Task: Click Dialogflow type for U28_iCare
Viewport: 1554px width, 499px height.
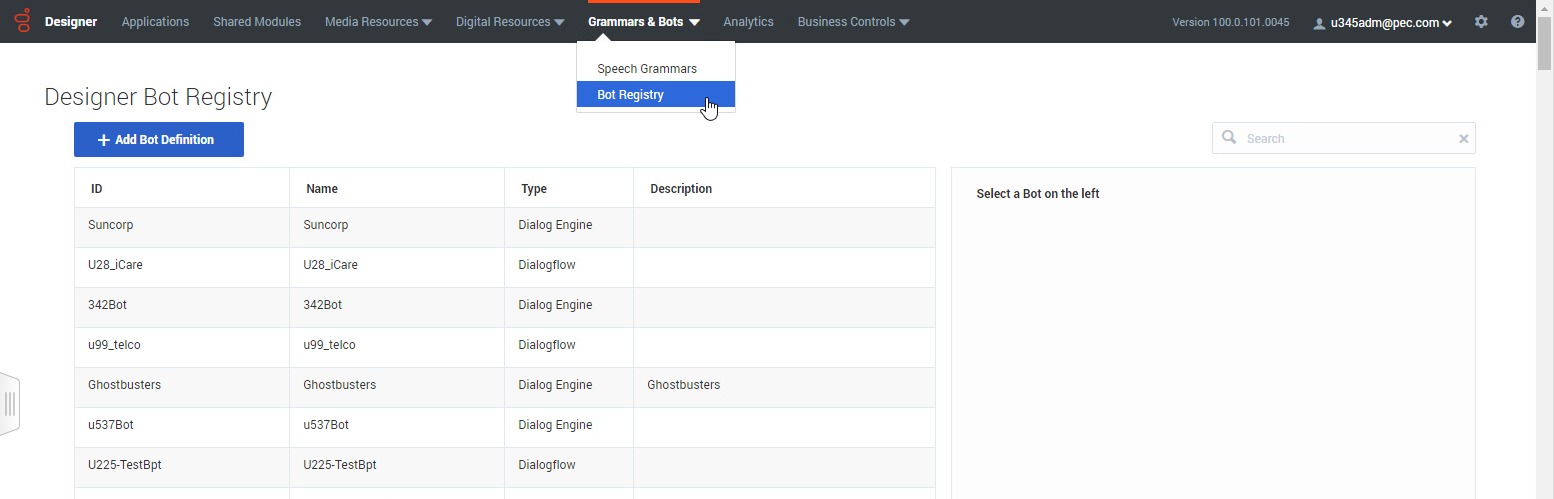Action: click(547, 265)
